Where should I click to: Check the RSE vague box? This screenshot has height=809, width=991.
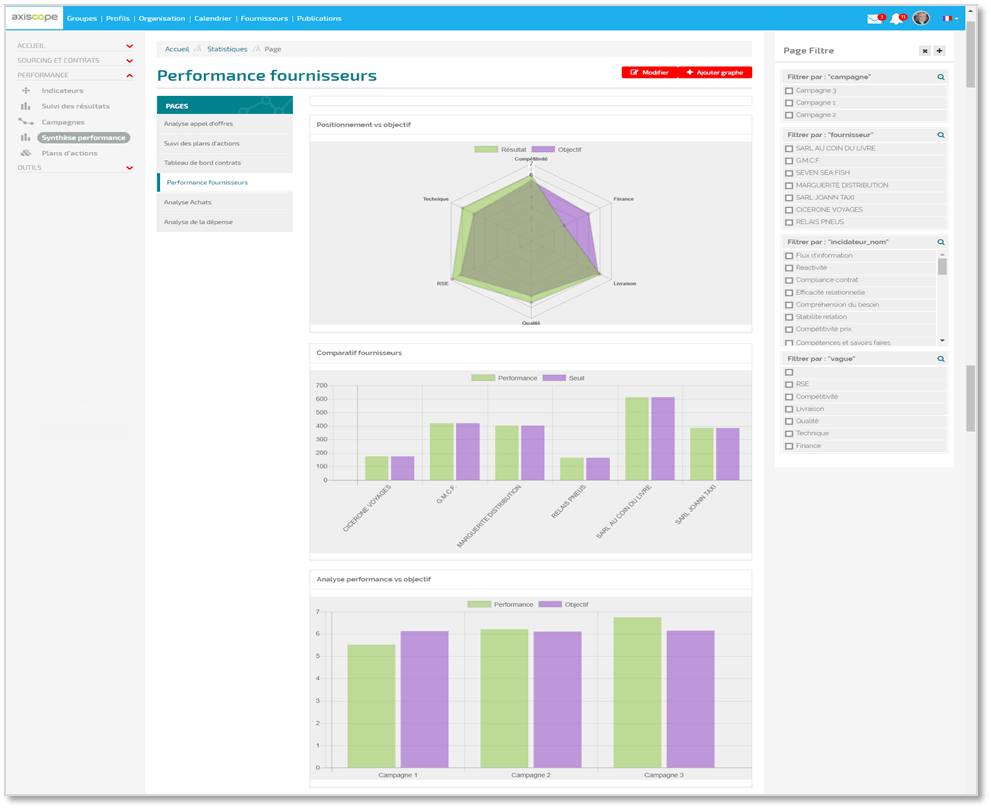click(x=789, y=384)
